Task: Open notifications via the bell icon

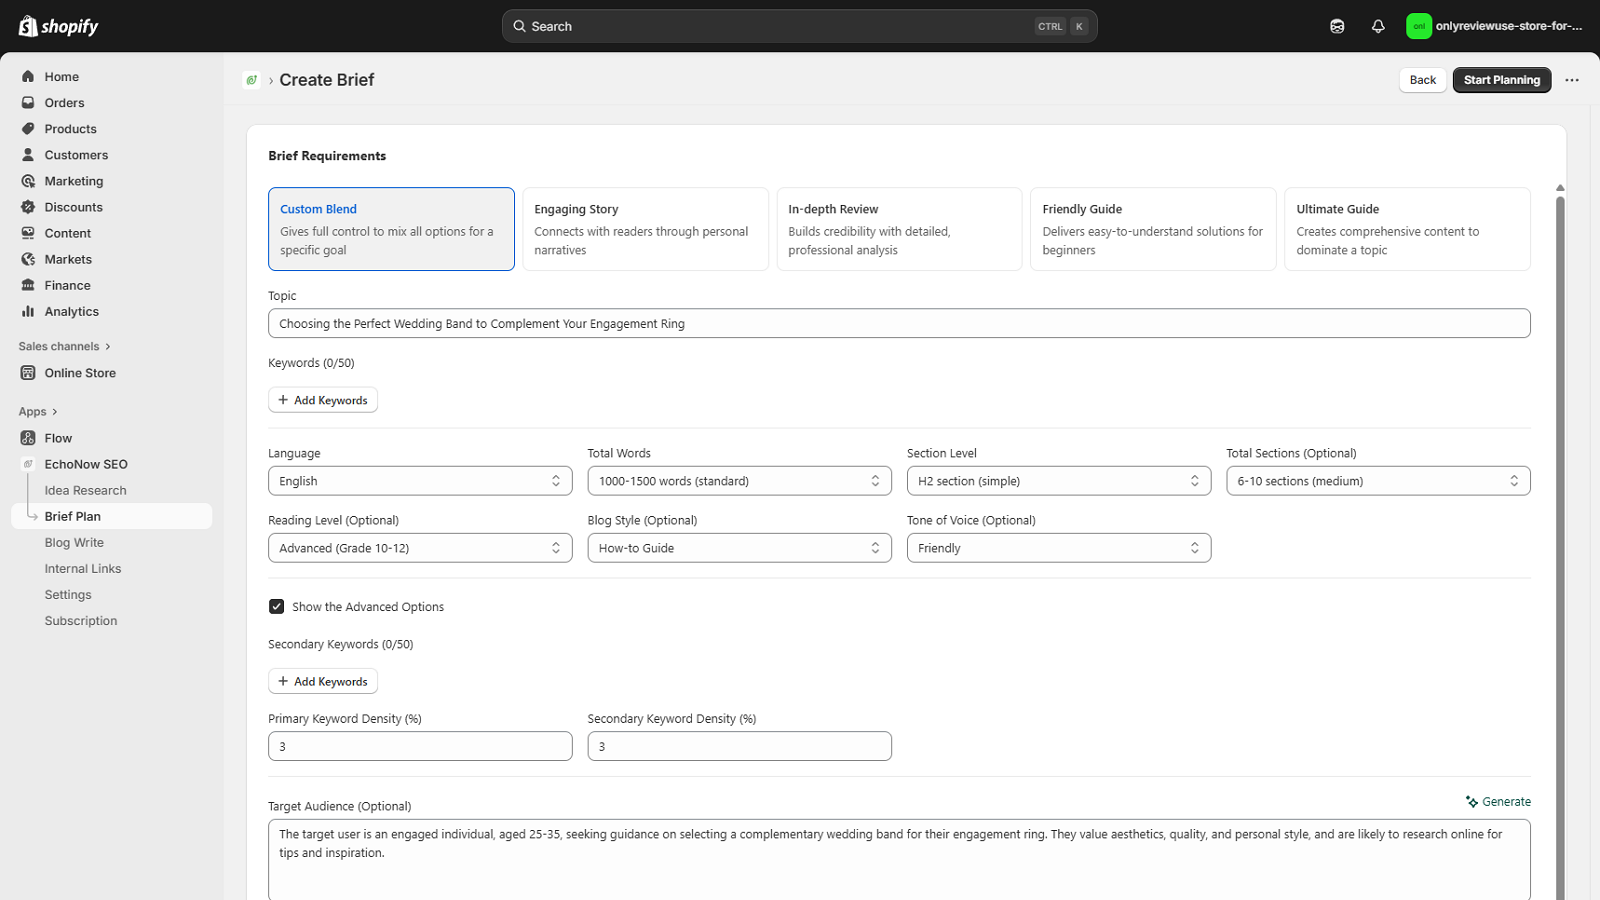Action: tap(1378, 26)
